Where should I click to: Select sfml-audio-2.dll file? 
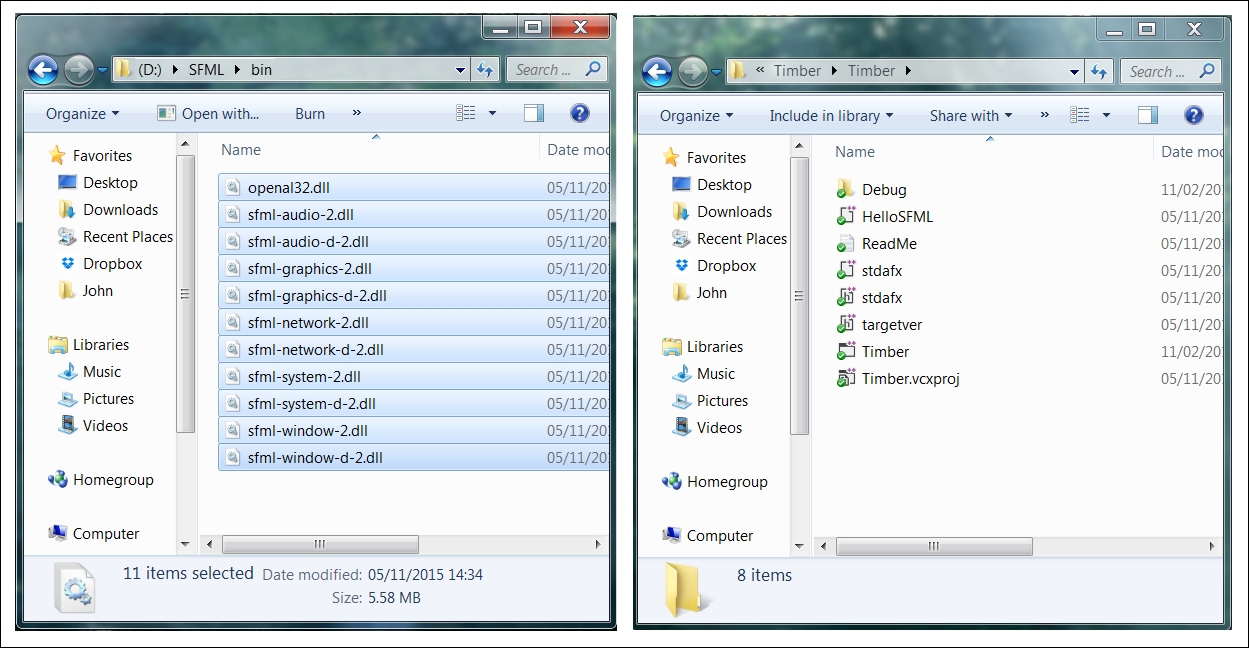pos(413,214)
